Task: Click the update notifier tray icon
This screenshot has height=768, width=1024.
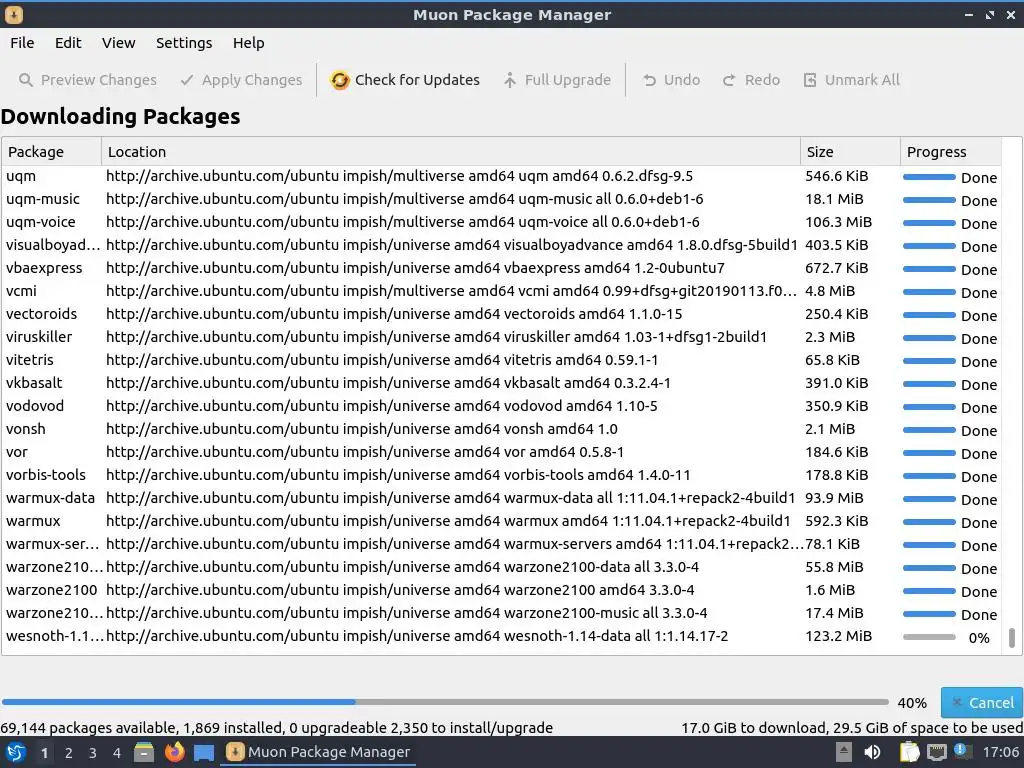Action: (963, 751)
